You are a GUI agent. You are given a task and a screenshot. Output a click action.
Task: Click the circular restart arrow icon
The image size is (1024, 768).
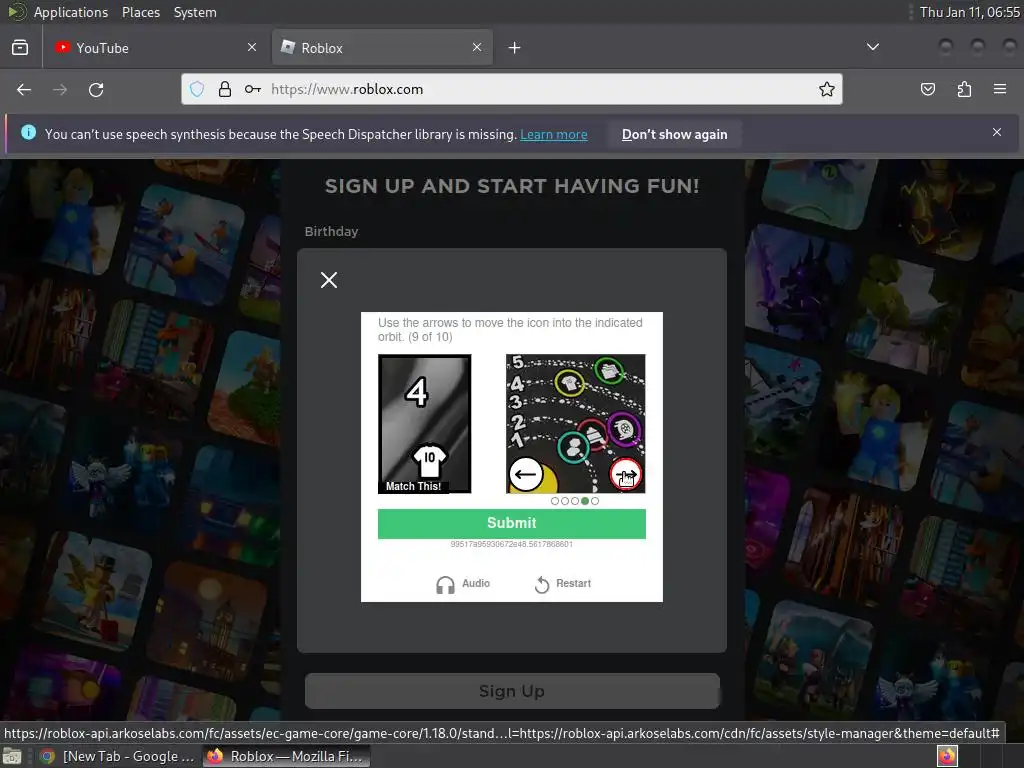click(x=541, y=584)
